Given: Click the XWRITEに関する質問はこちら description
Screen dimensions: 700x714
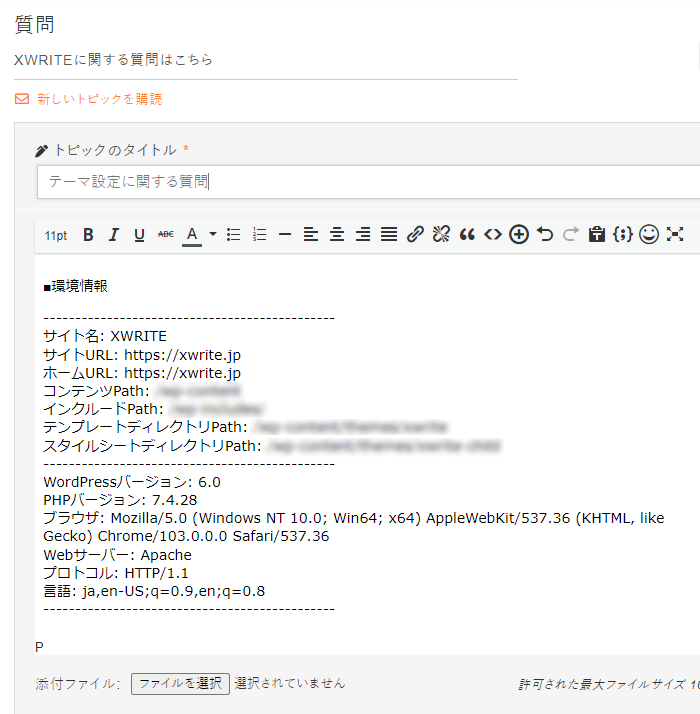Looking at the screenshot, I should click(x=113, y=60).
